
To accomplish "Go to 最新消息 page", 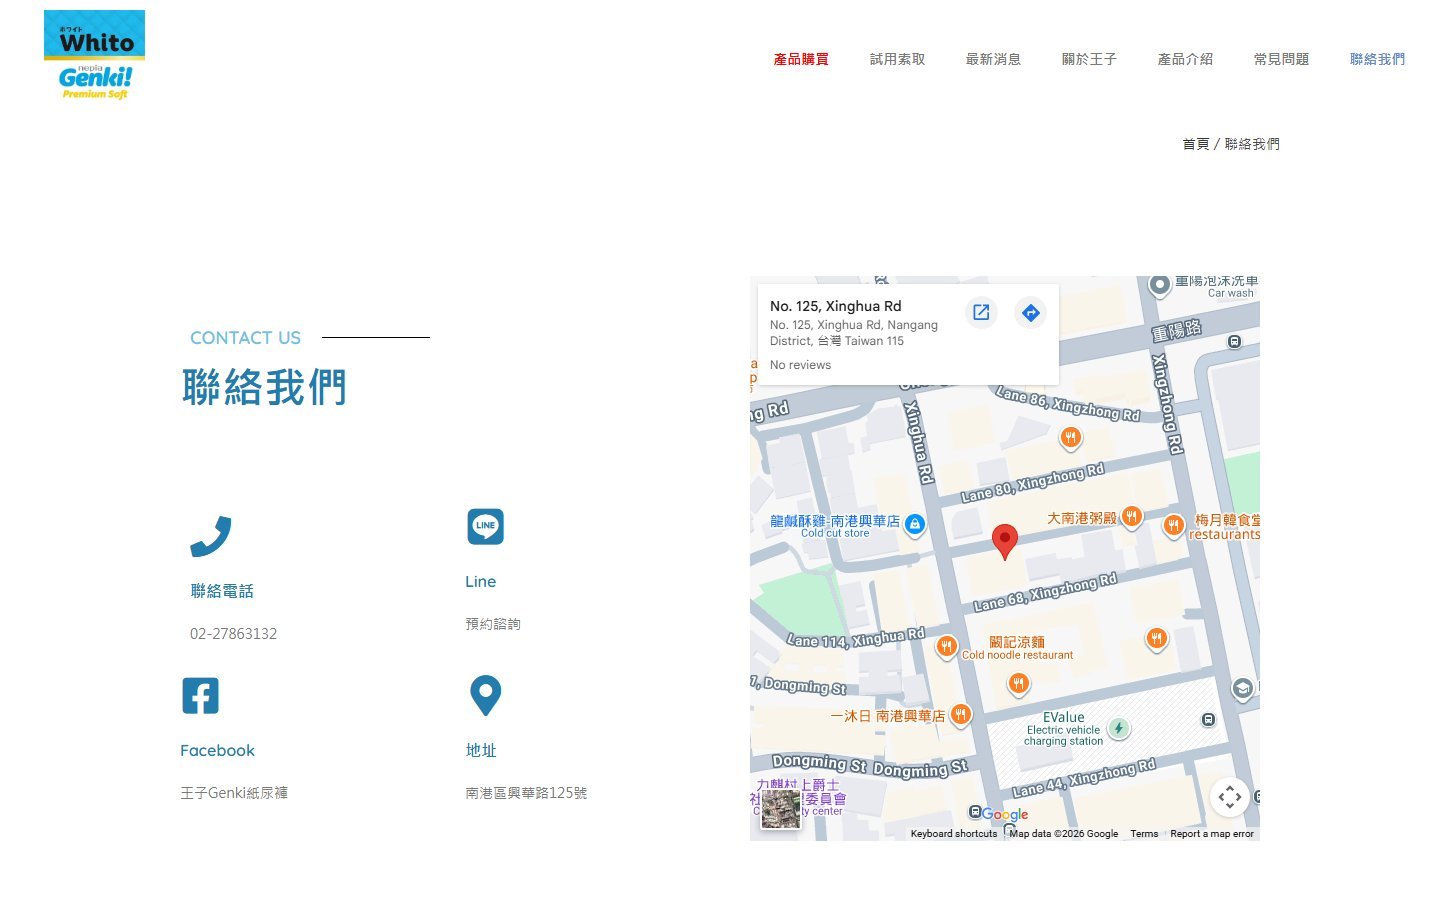I will pyautogui.click(x=993, y=60).
